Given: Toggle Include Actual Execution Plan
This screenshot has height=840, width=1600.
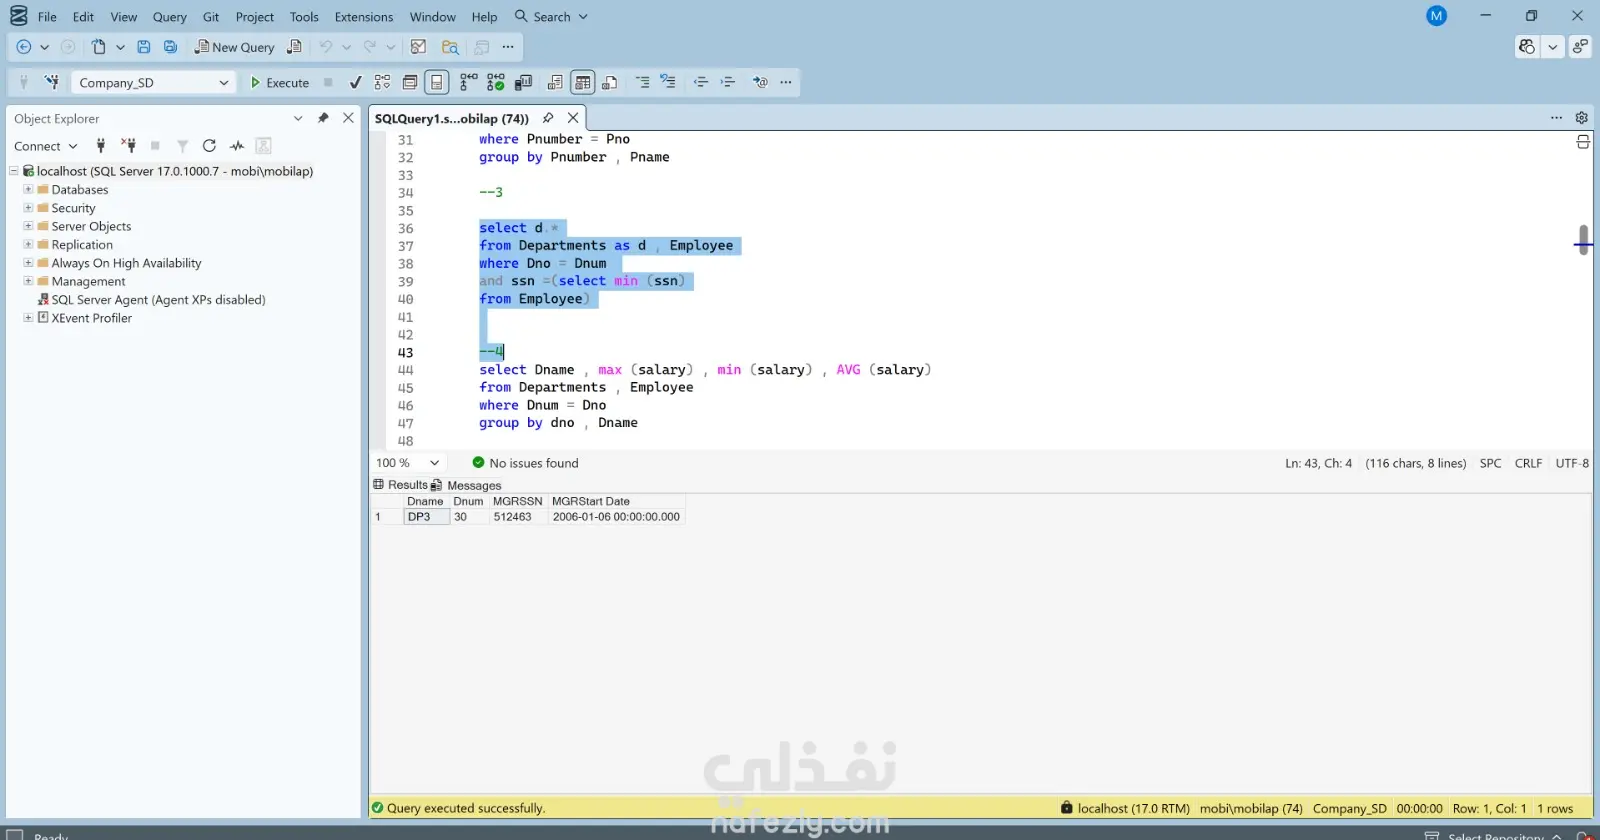Looking at the screenshot, I should 468,82.
